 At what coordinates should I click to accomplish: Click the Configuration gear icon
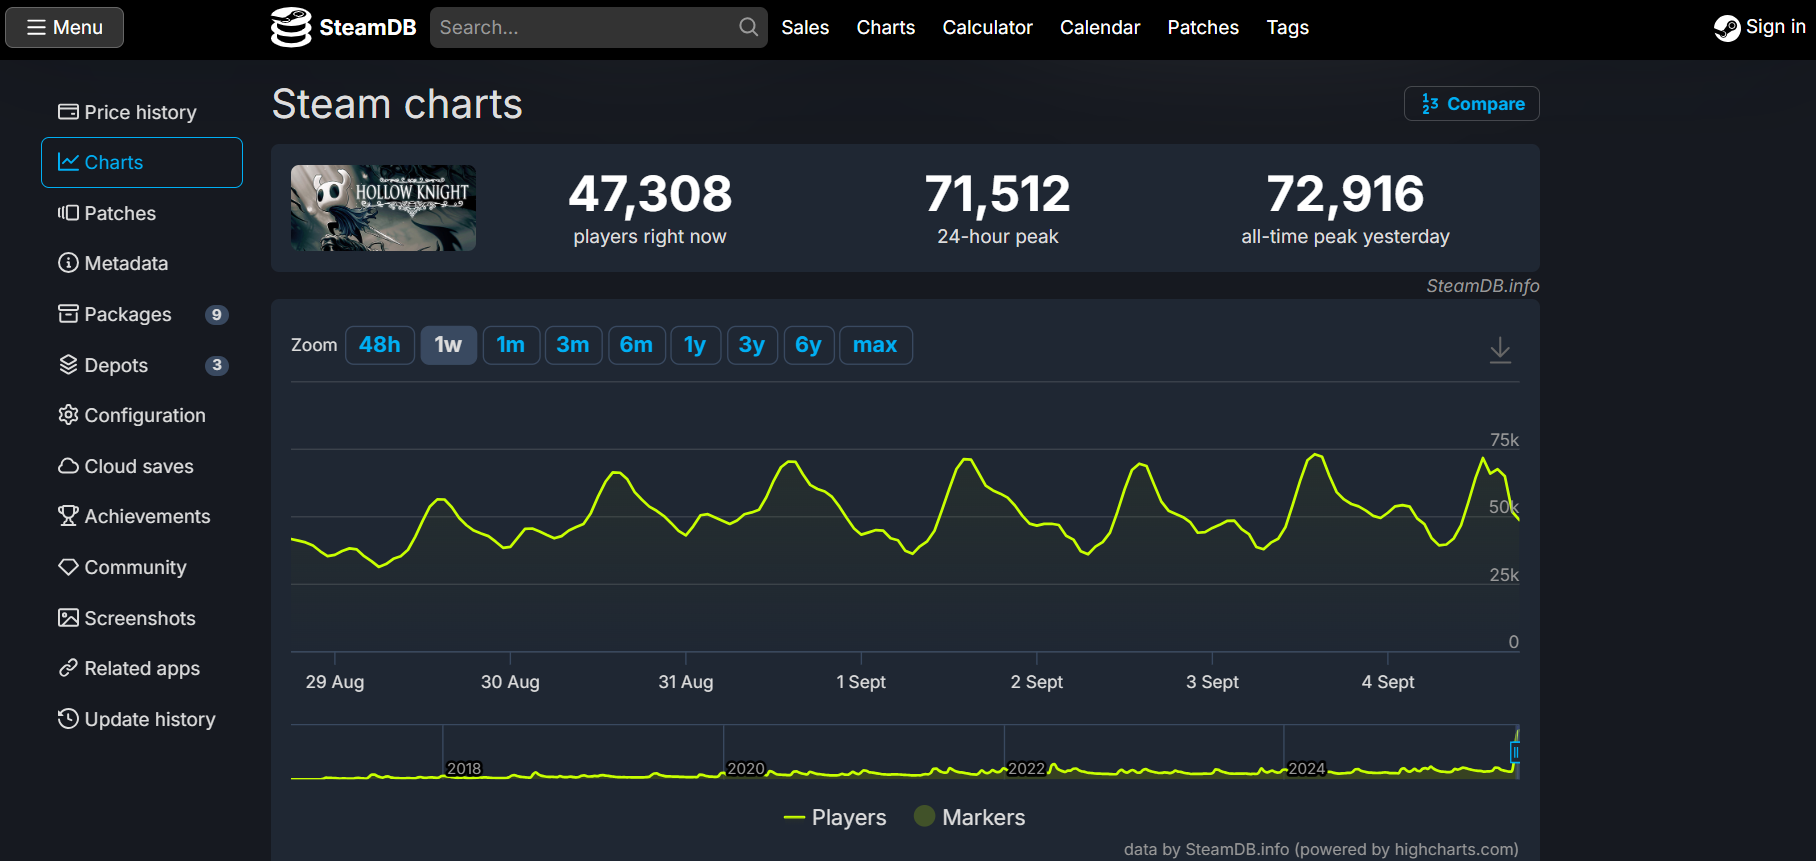pyautogui.click(x=68, y=415)
